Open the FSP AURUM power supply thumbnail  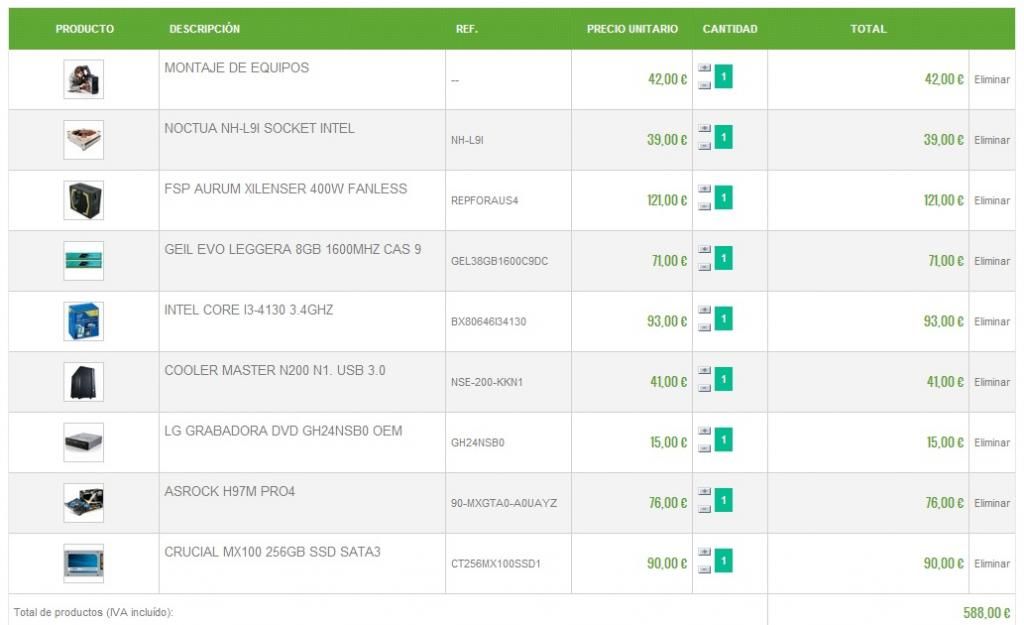point(84,200)
